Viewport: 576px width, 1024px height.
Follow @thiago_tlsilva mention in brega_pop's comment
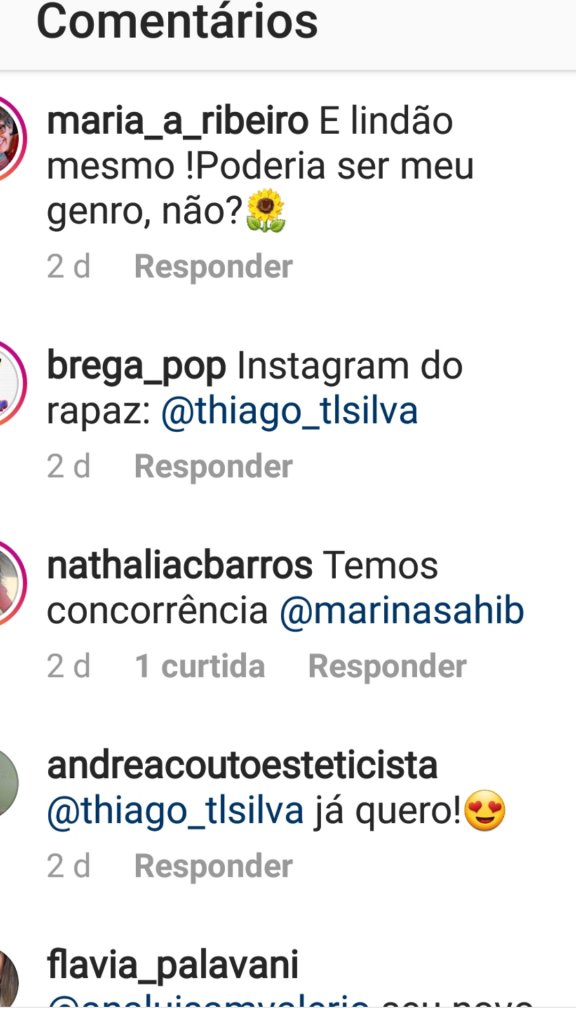(x=289, y=413)
